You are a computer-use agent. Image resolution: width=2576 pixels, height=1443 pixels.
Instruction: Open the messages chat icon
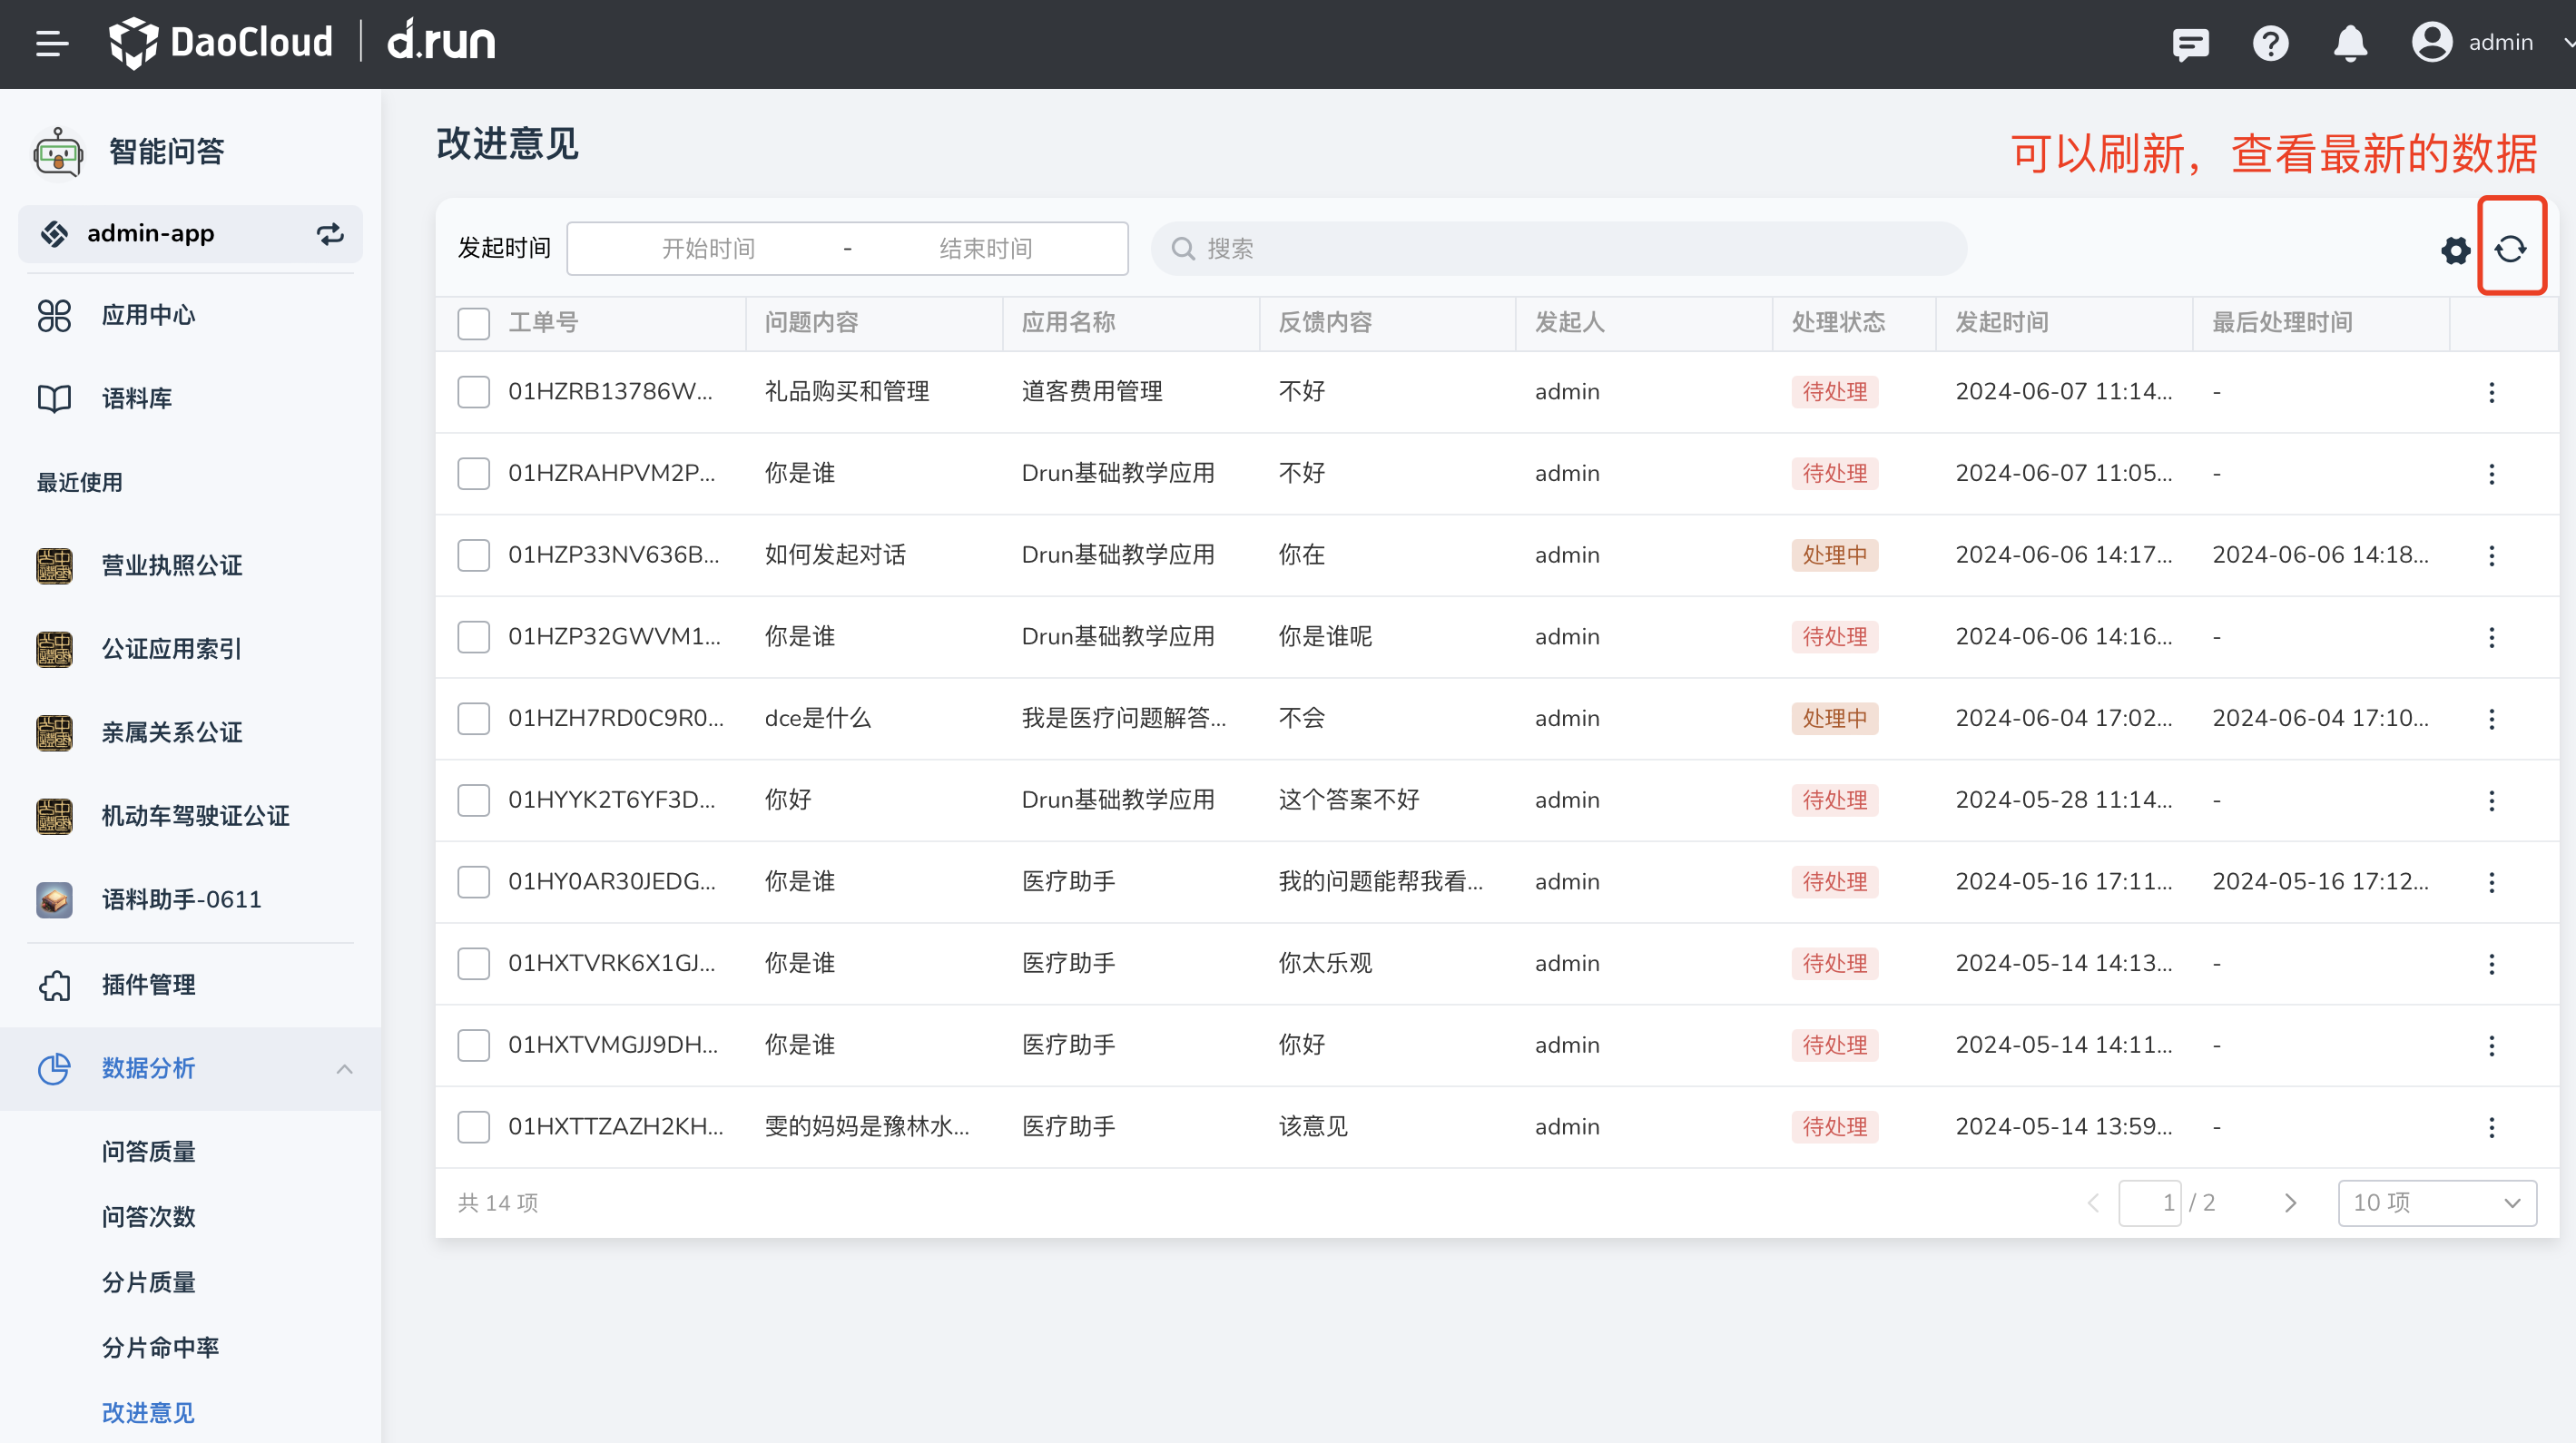[x=2190, y=43]
